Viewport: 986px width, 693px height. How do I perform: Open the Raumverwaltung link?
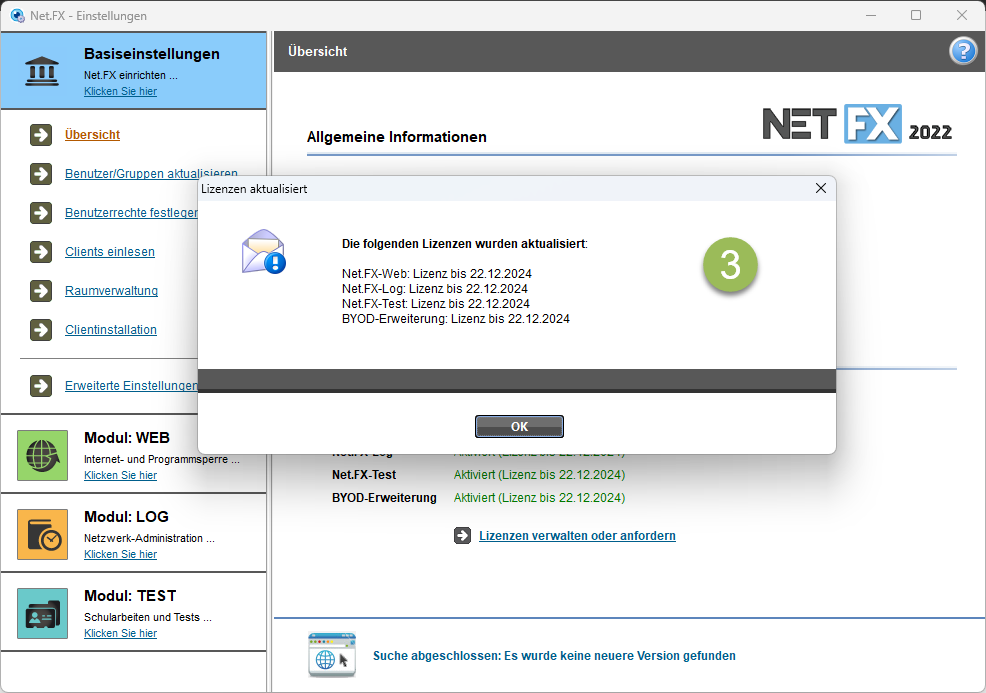[x=111, y=291]
